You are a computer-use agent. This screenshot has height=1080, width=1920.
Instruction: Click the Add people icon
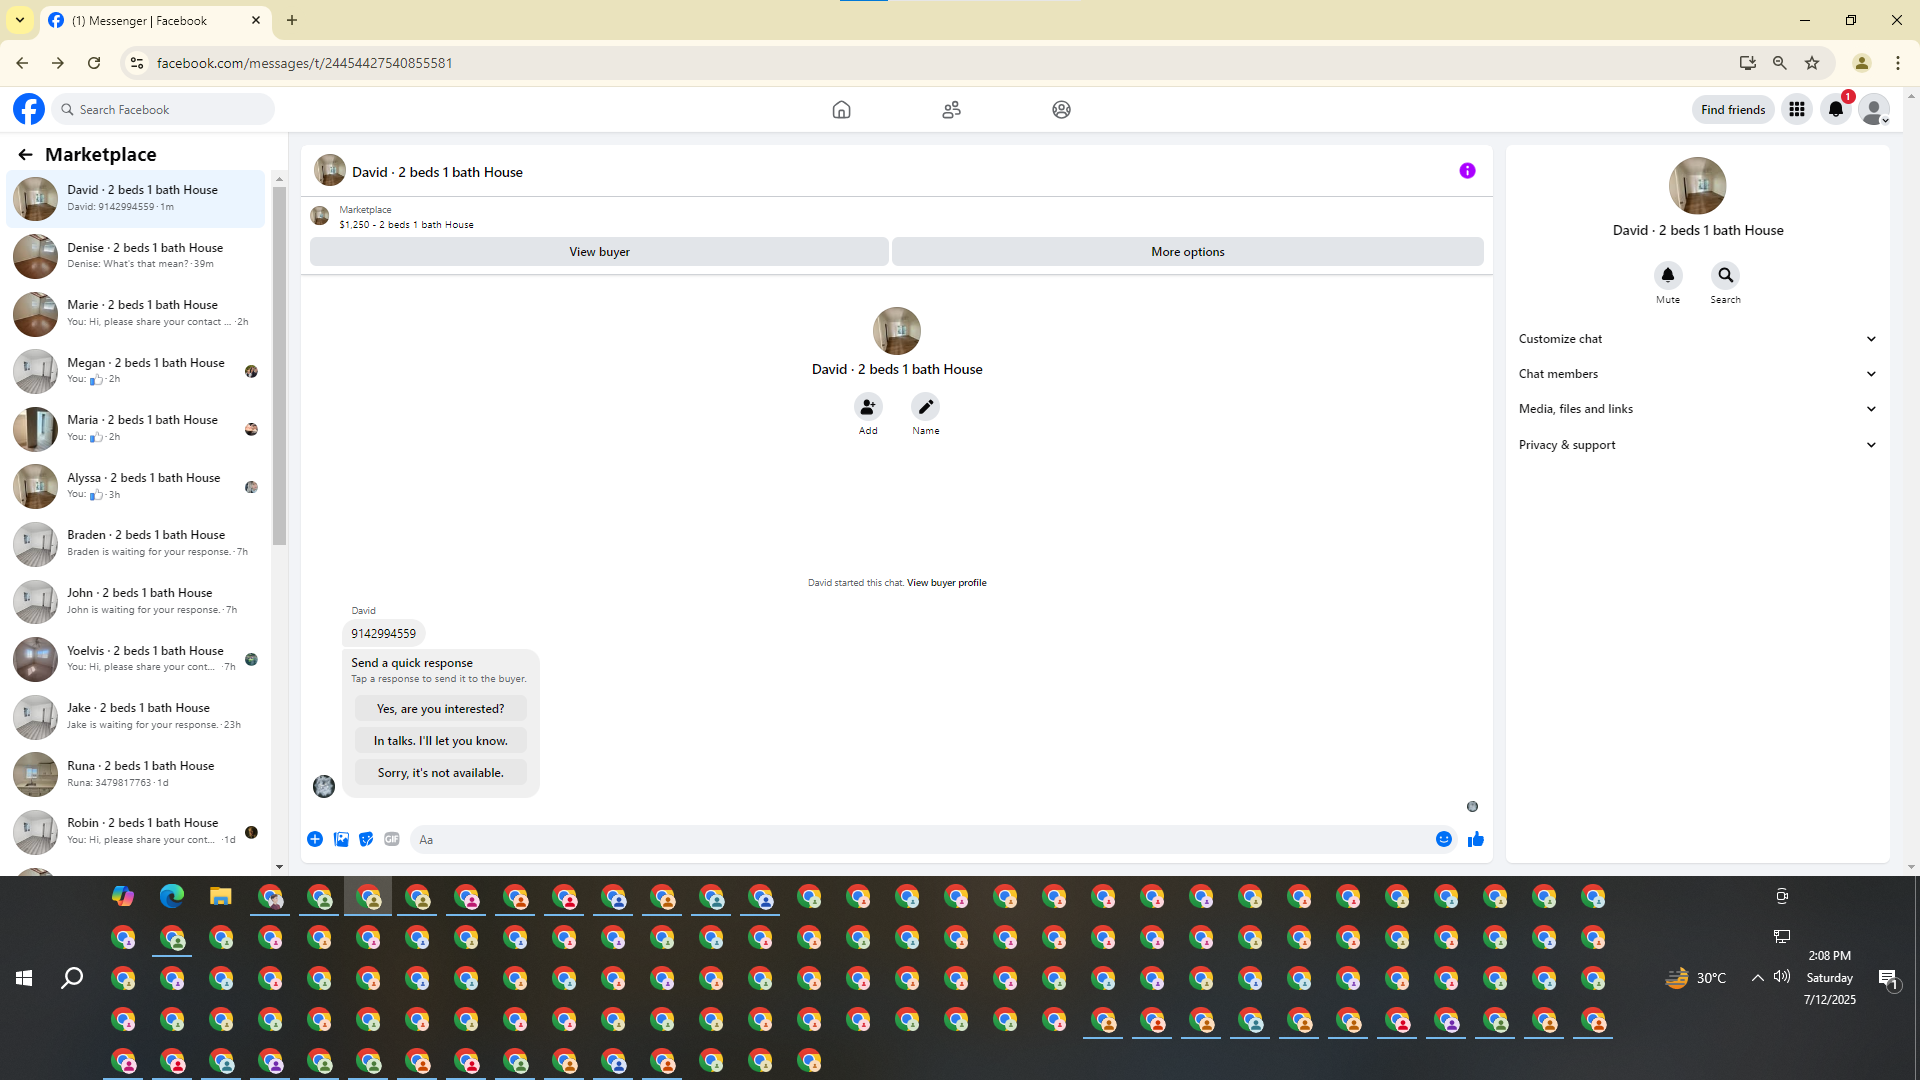coord(868,407)
